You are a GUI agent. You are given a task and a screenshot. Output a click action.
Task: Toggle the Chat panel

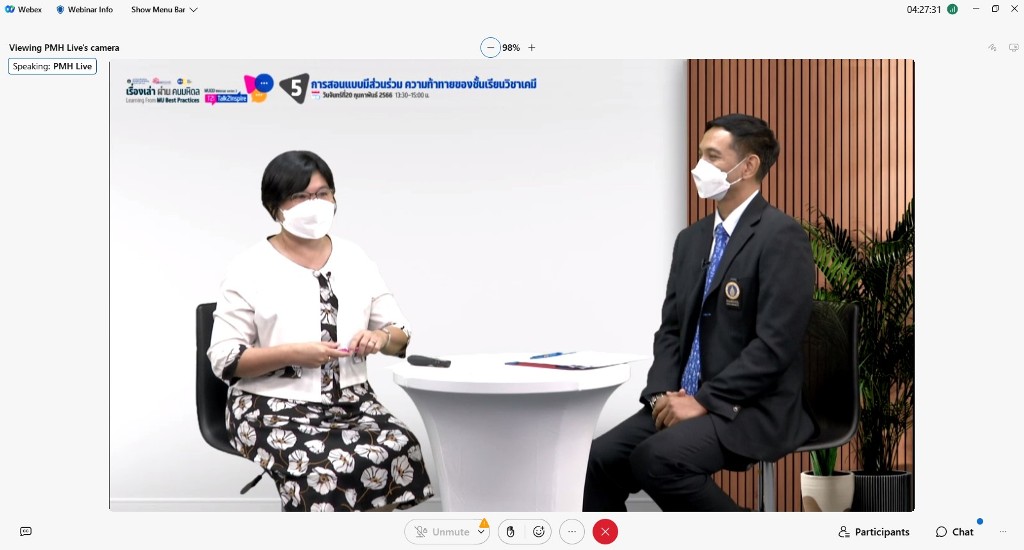point(955,532)
